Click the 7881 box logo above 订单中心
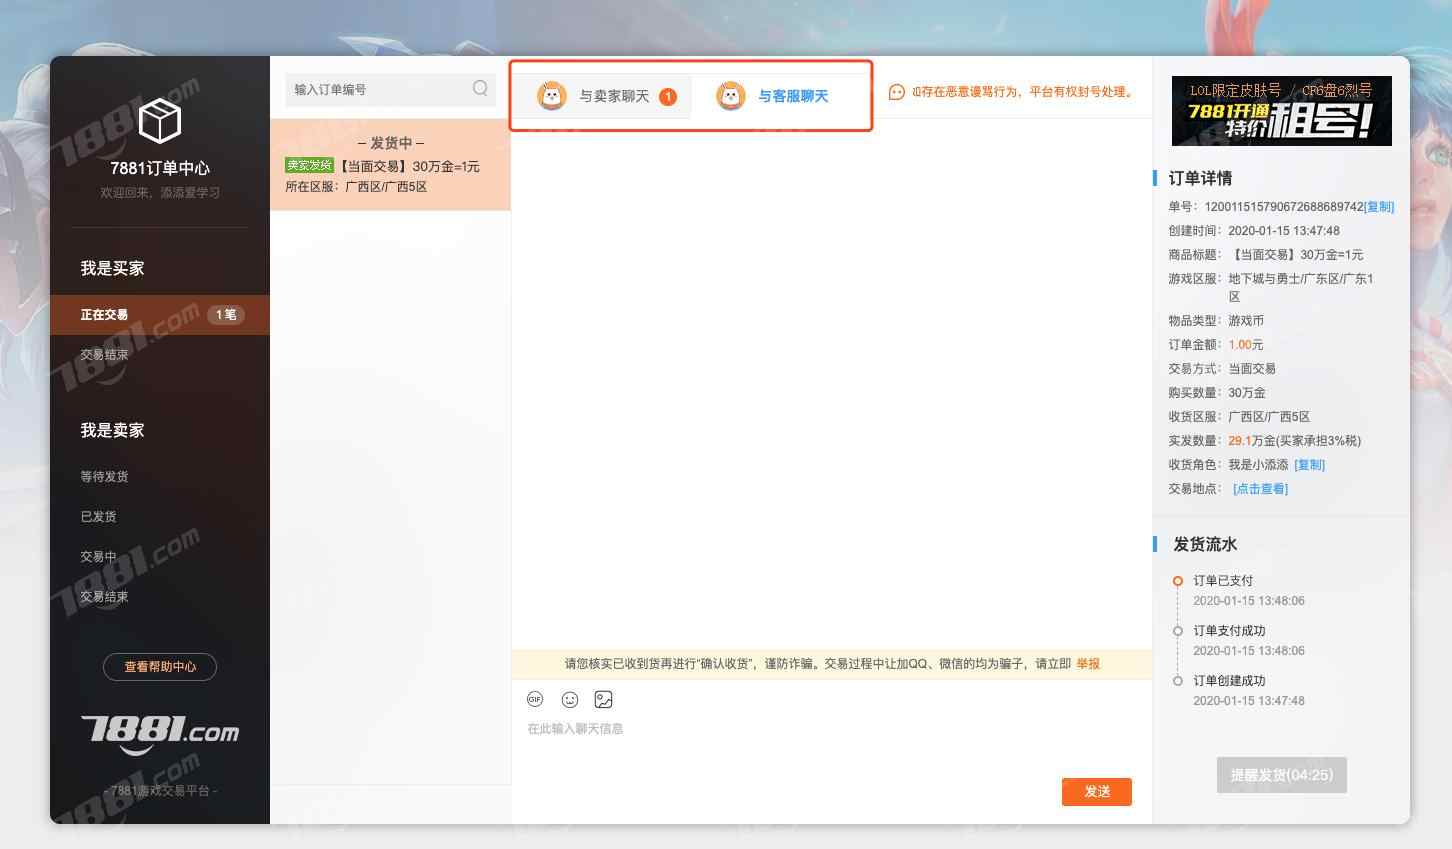 160,120
